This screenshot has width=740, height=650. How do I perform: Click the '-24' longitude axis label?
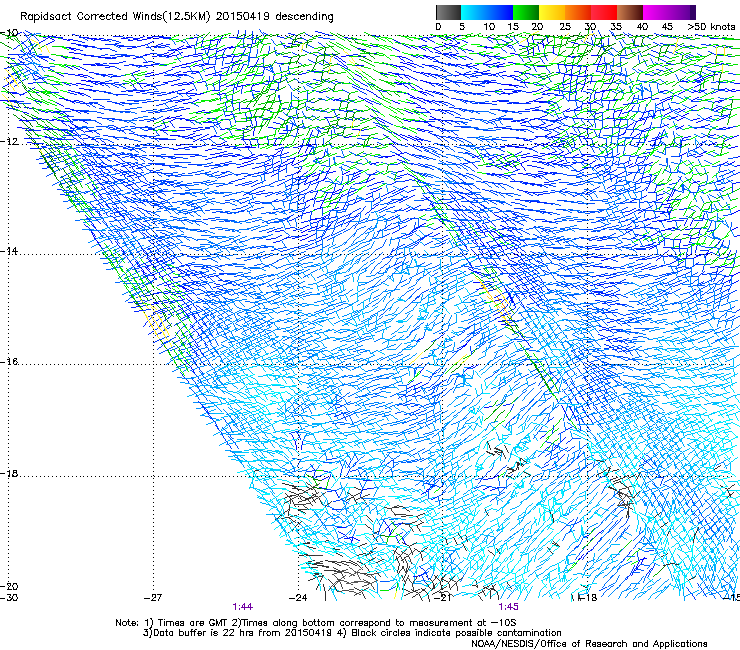(298, 598)
